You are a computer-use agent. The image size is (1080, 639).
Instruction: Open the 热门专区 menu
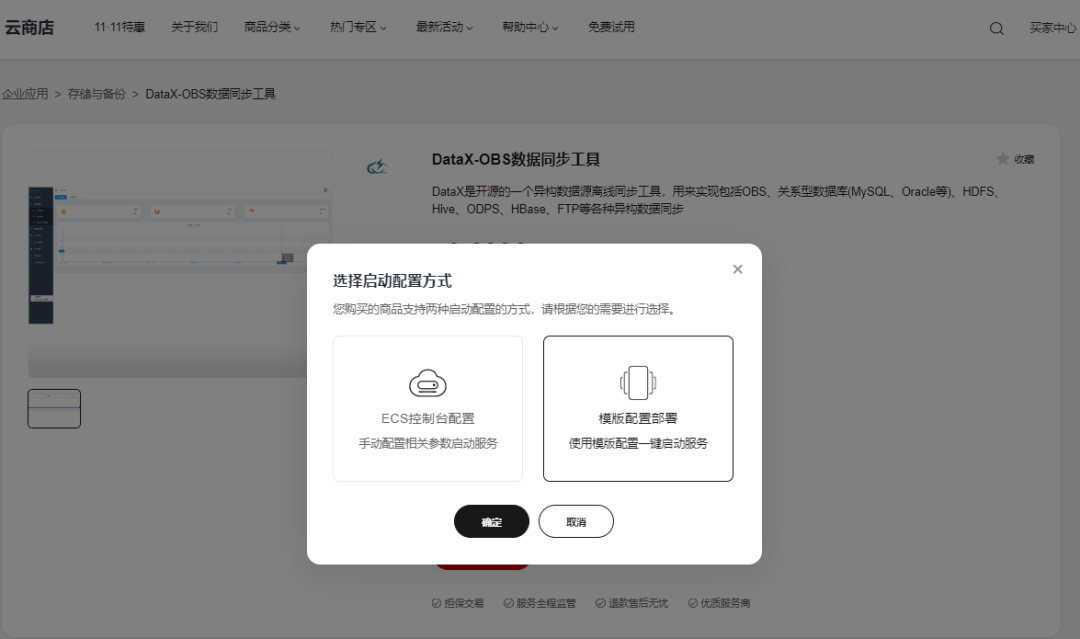[x=358, y=27]
